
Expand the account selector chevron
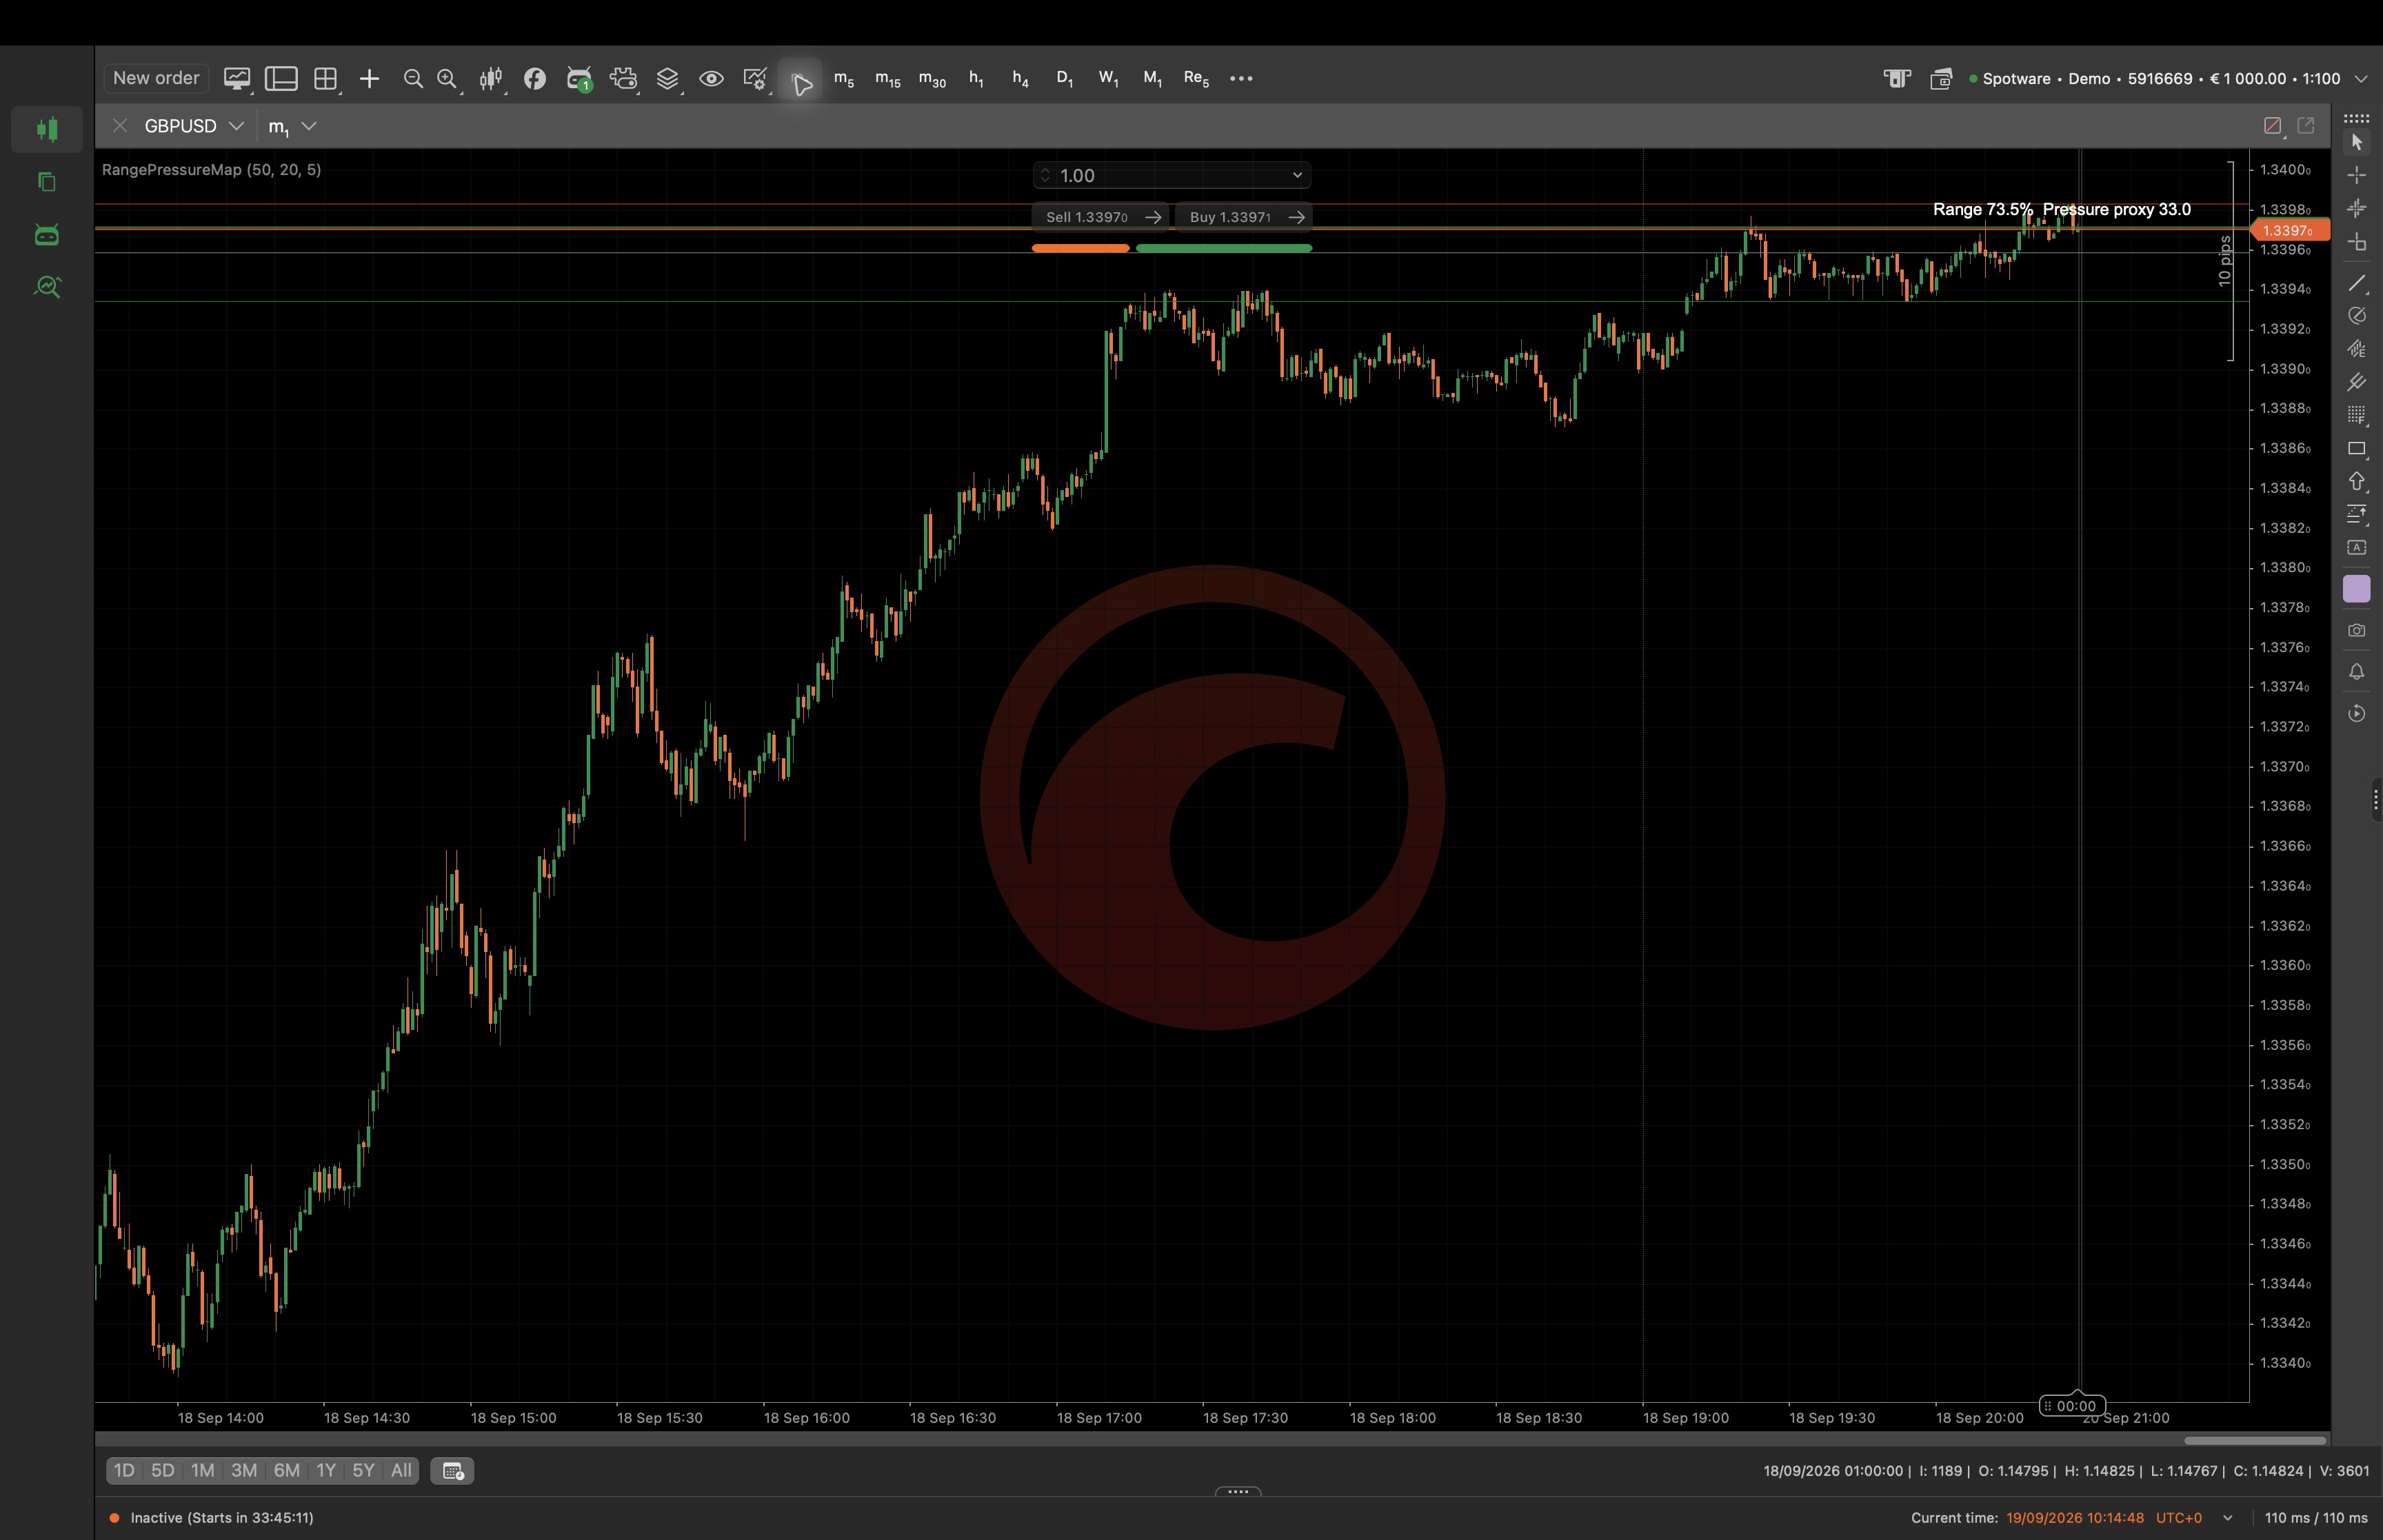point(2361,79)
